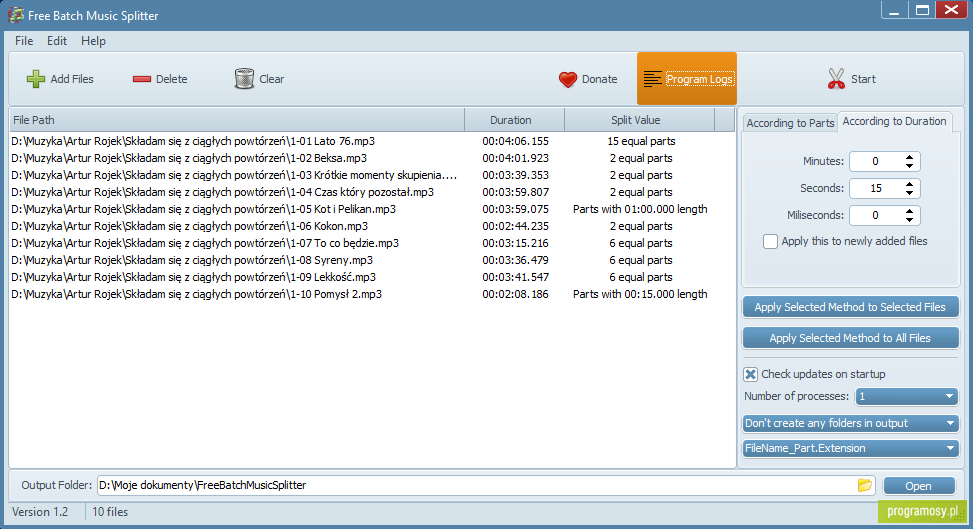
Task: Click the red heart Donate icon
Action: point(568,79)
